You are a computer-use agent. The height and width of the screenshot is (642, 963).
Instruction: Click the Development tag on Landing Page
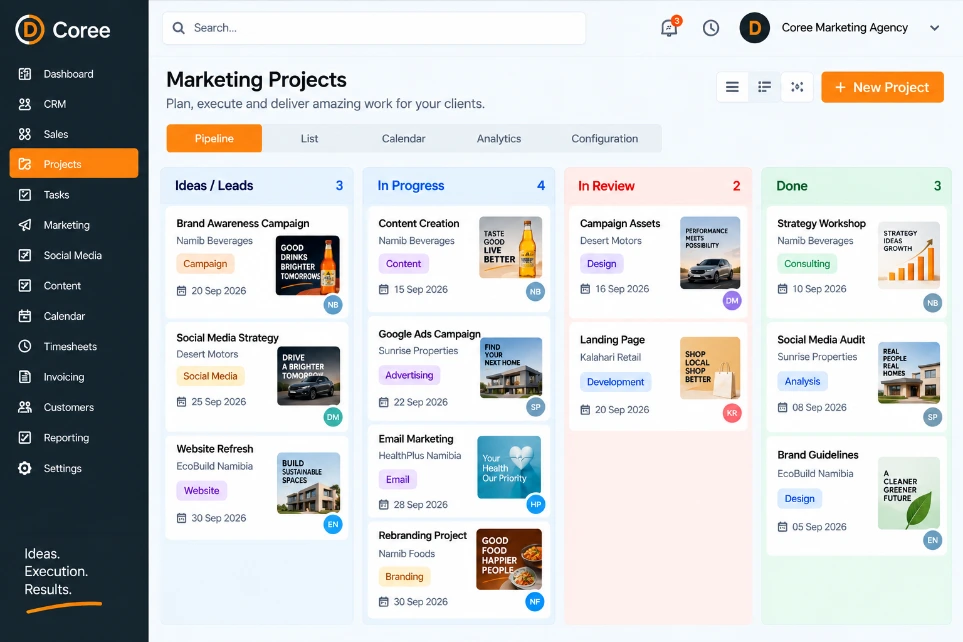click(x=615, y=382)
